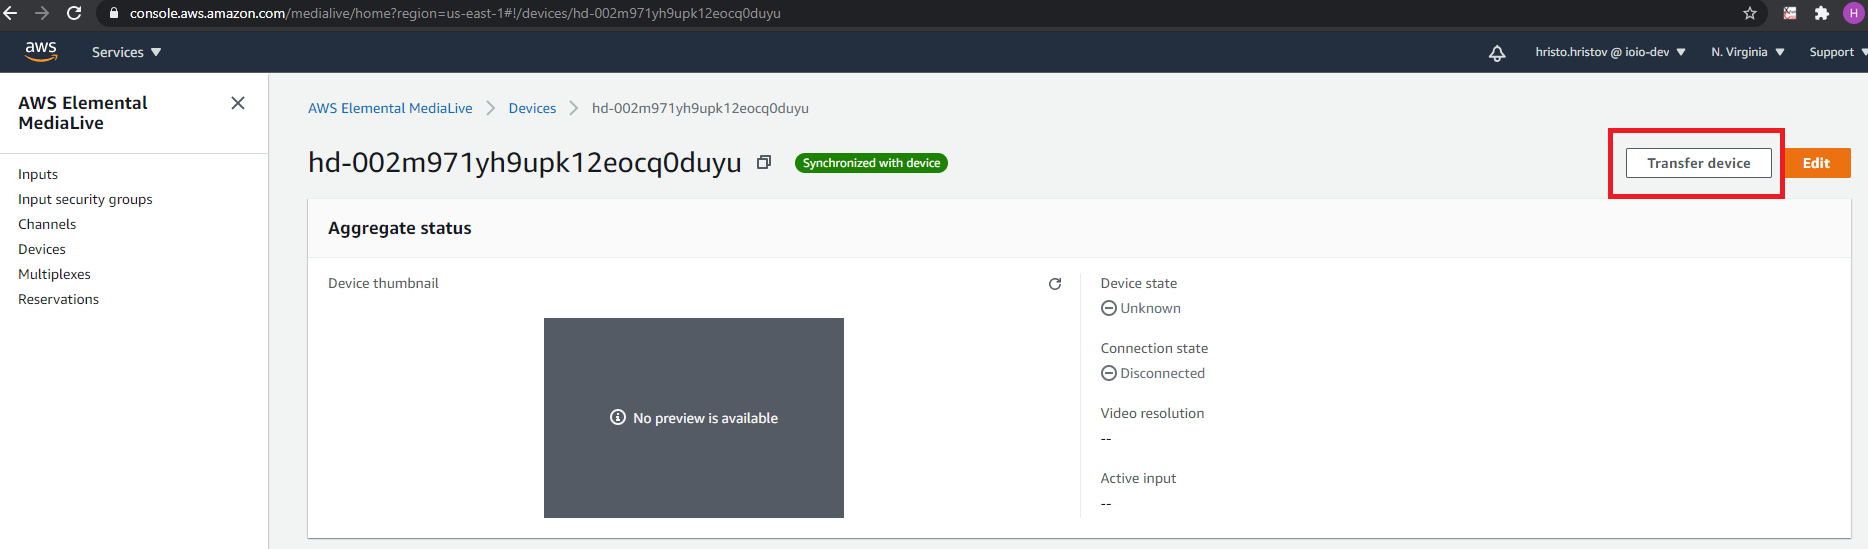
Task: Open Inputs in the sidebar
Action: [38, 174]
